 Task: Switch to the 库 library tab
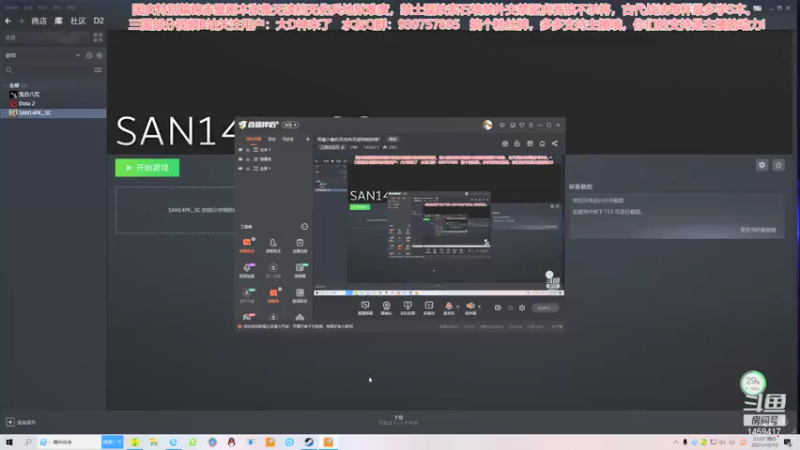(x=59, y=21)
